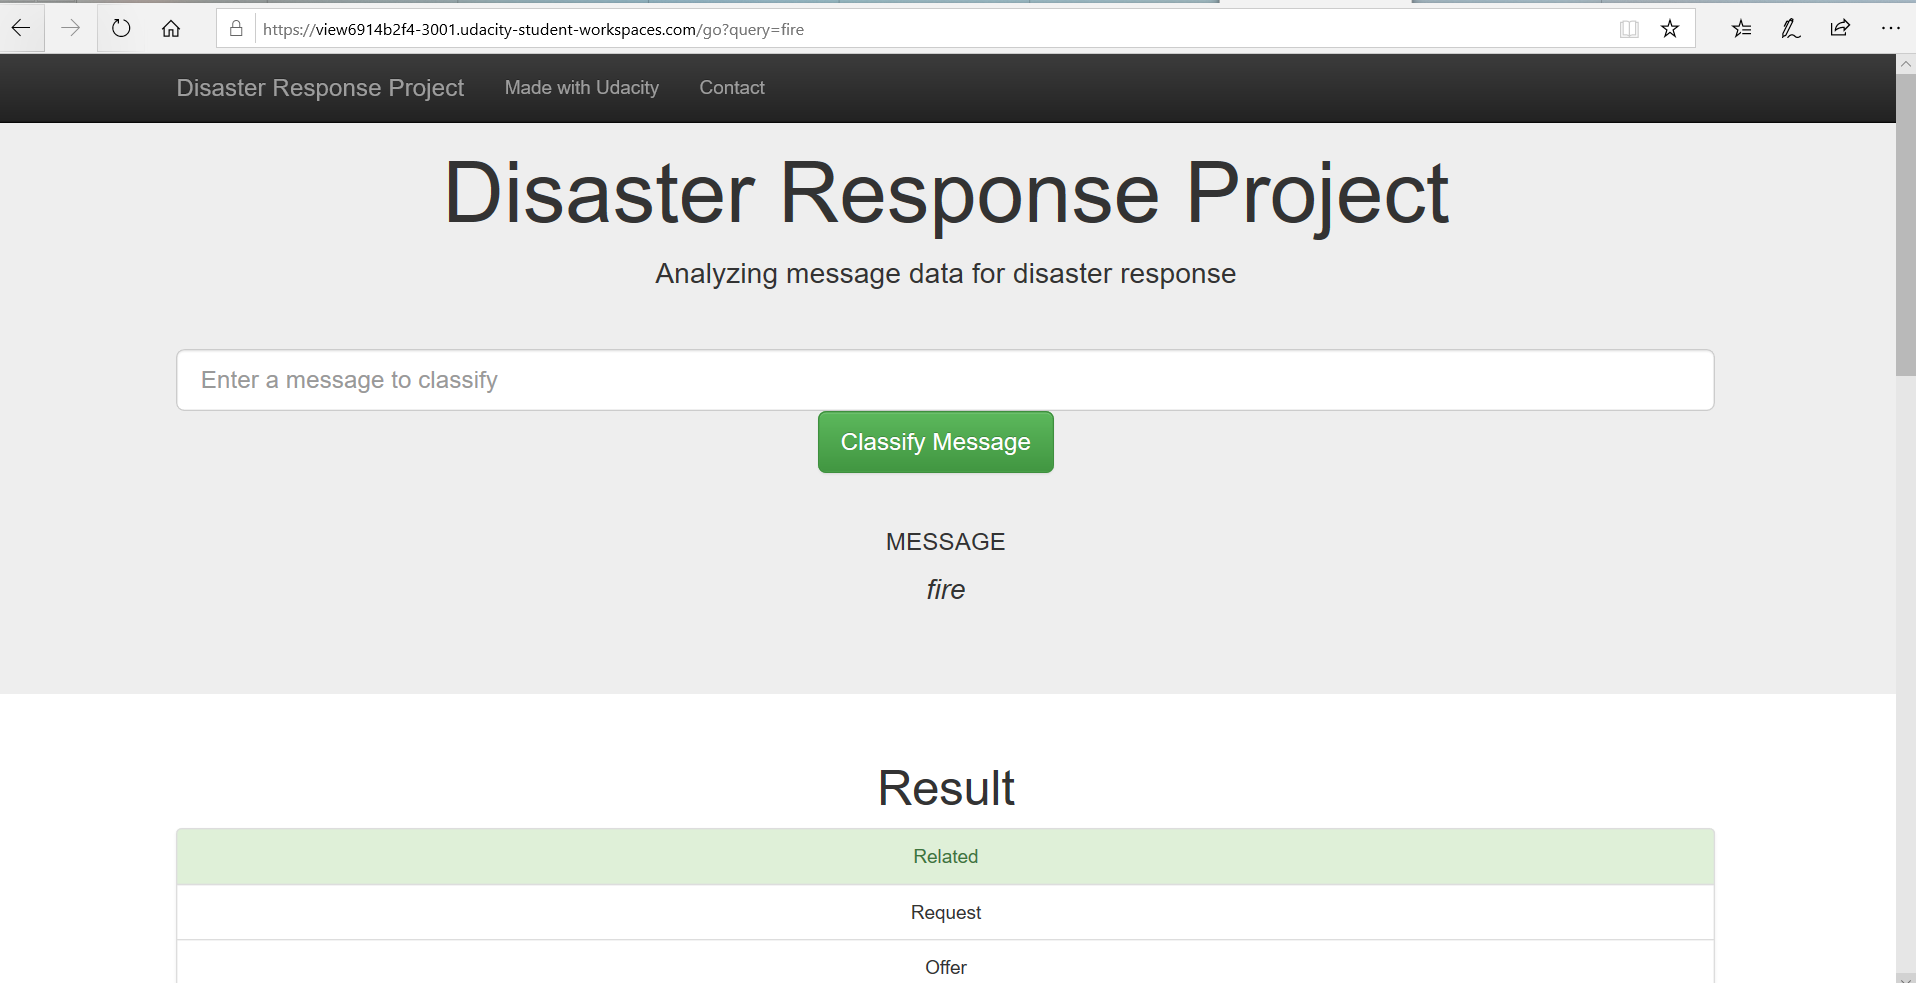
Task: Open the favorites hub icon
Action: pos(1741,29)
